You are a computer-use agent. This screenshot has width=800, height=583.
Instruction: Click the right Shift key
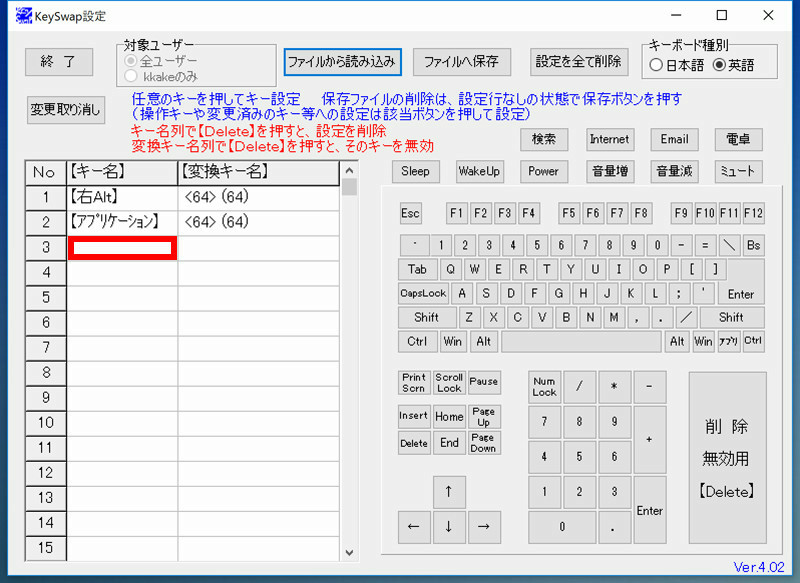[732, 317]
